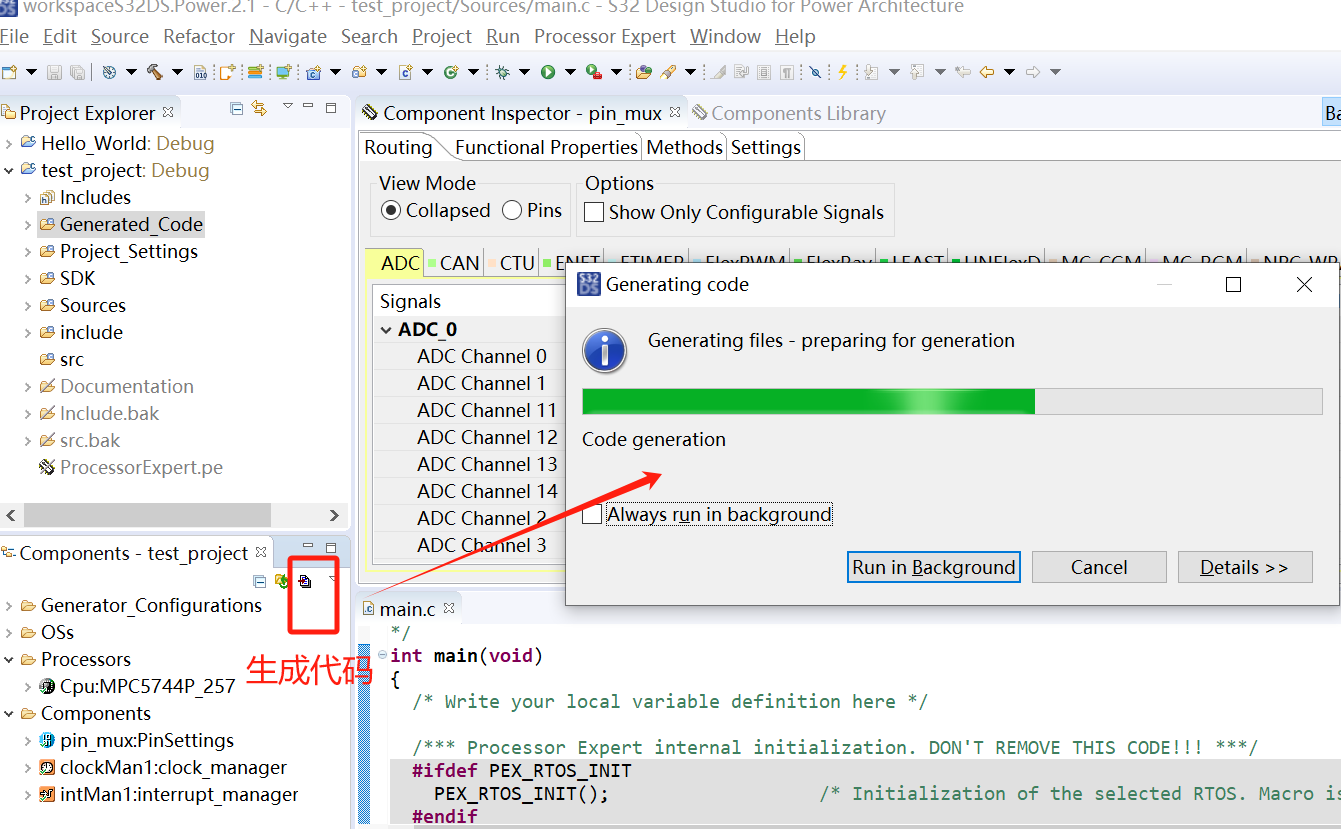Click the Project Explorer horizontal scrollbar
Screen dimensions: 1341x829
coord(147,515)
